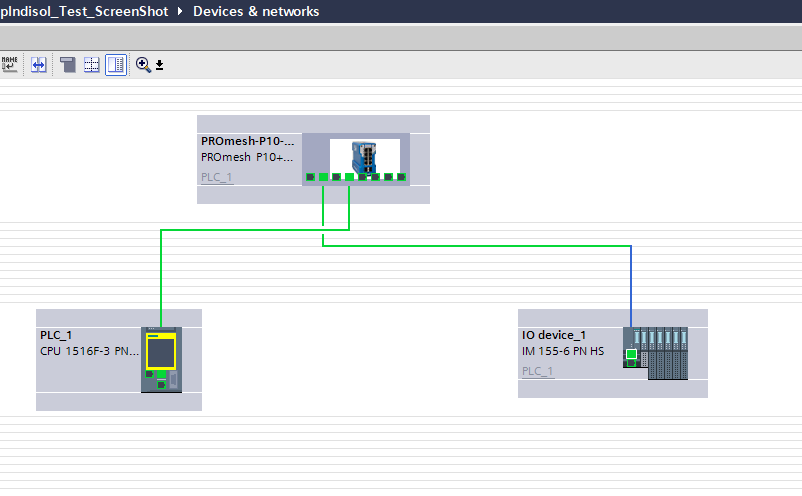The width and height of the screenshot is (802, 496).
Task: Toggle the highlighted table view panel icon
Action: 116,65
